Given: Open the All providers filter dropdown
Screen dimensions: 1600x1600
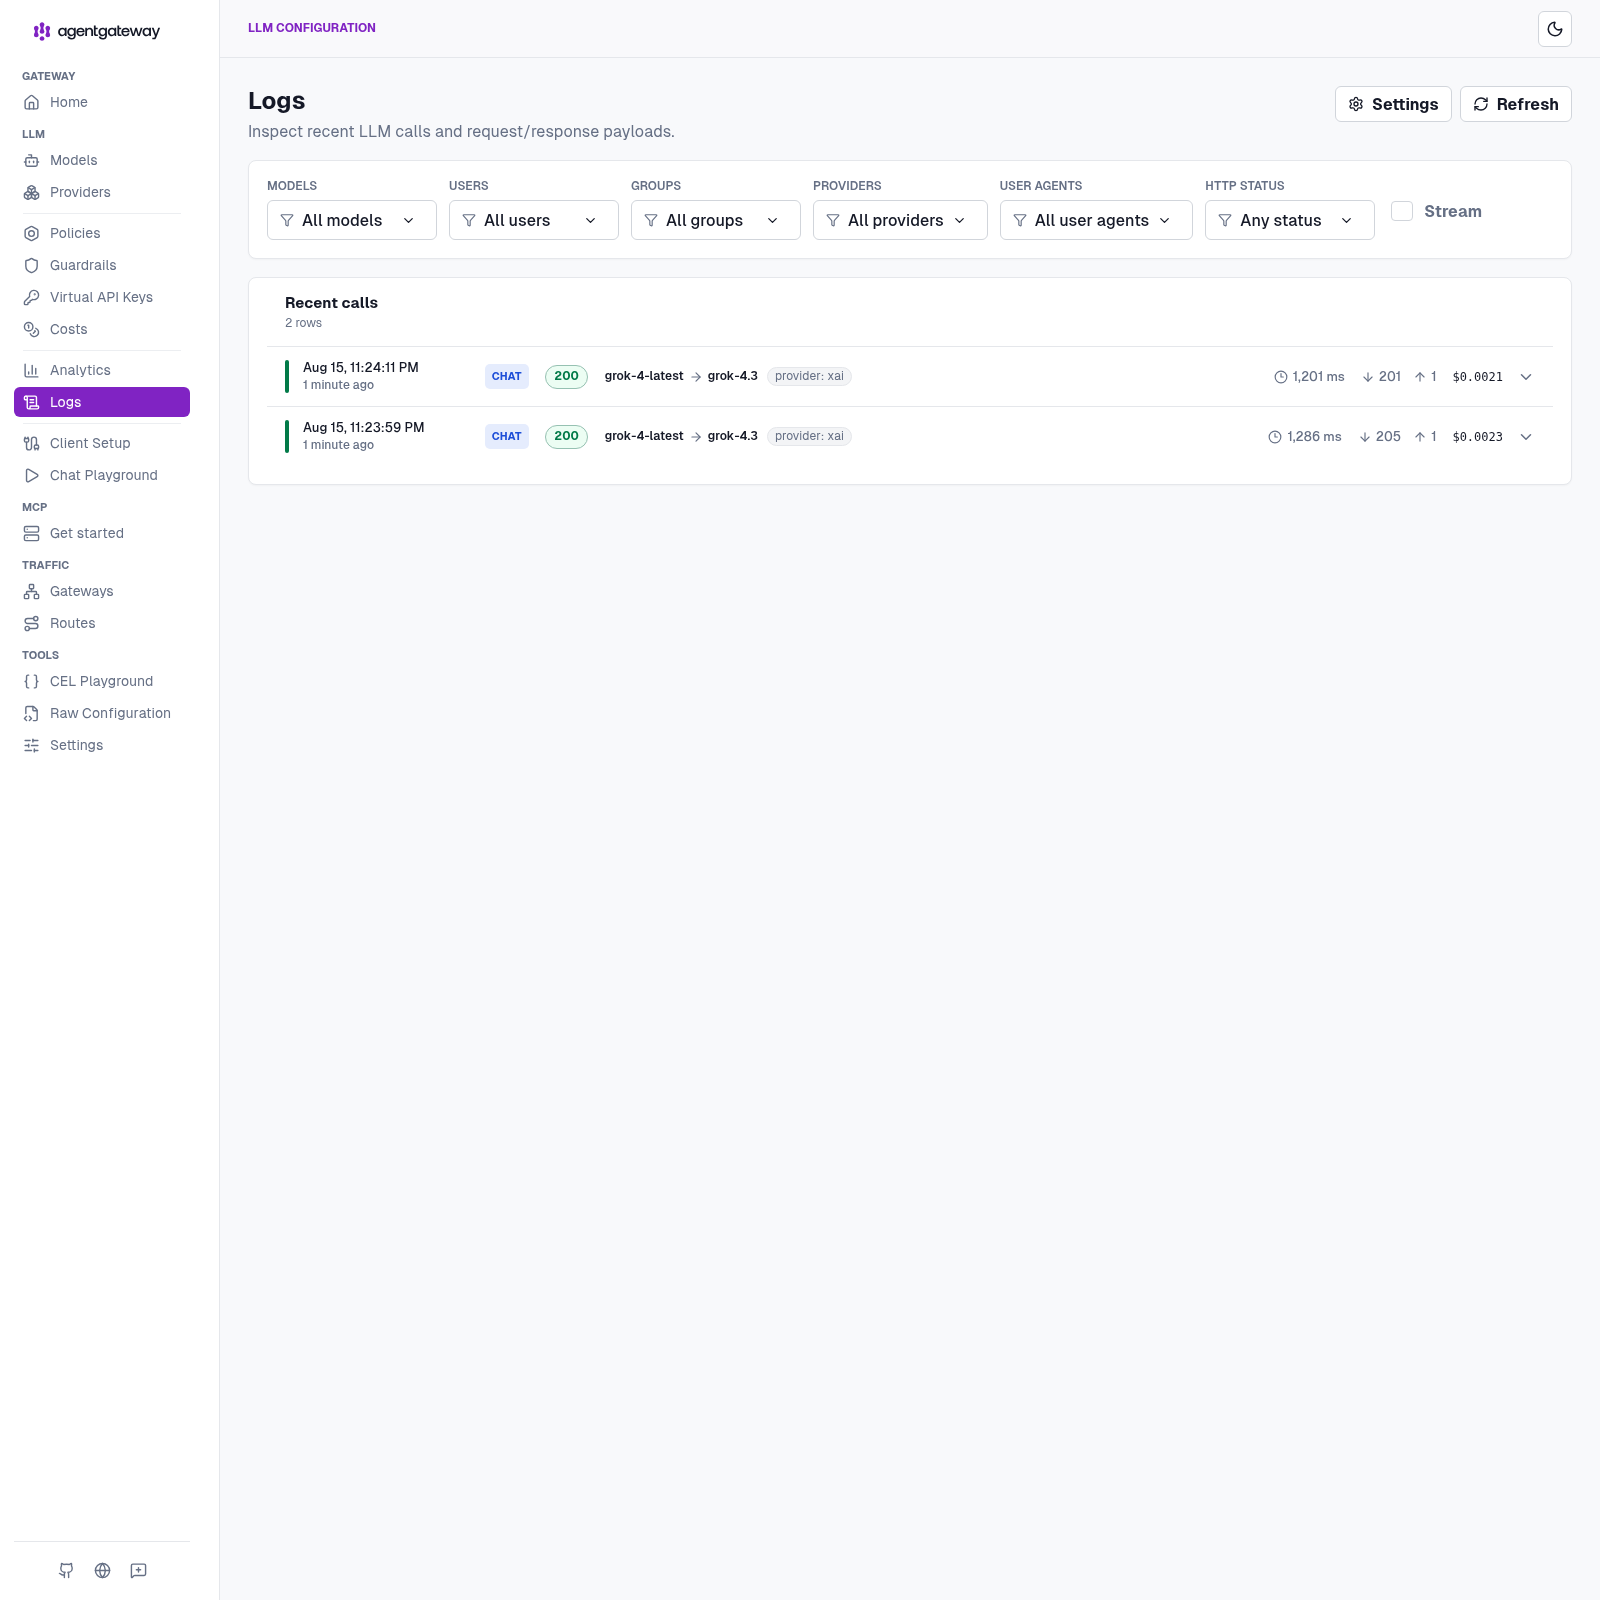Looking at the screenshot, I should [900, 220].
